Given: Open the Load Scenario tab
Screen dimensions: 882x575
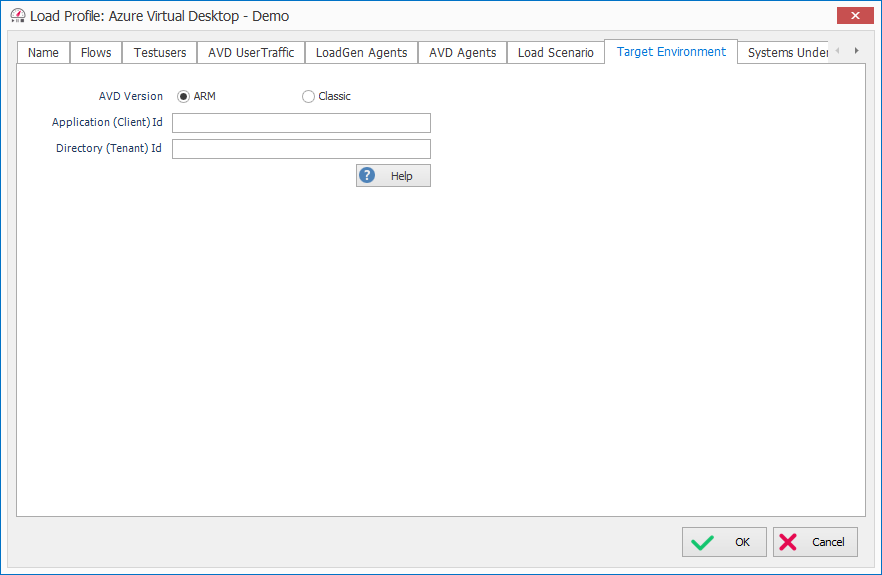Looking at the screenshot, I should coord(555,53).
